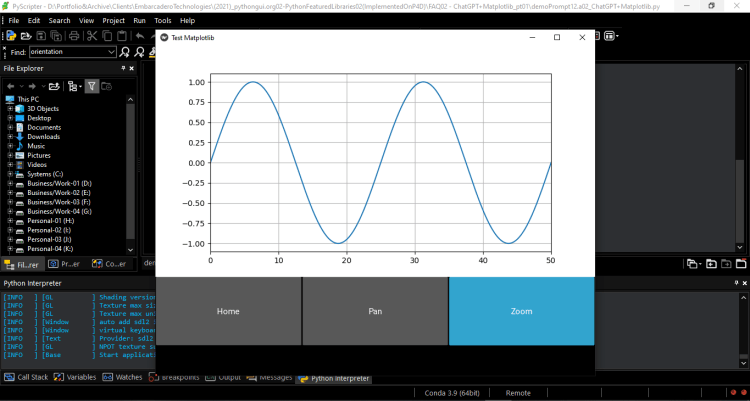
Task: Open the back history dropdown arrow
Action: [21, 86]
